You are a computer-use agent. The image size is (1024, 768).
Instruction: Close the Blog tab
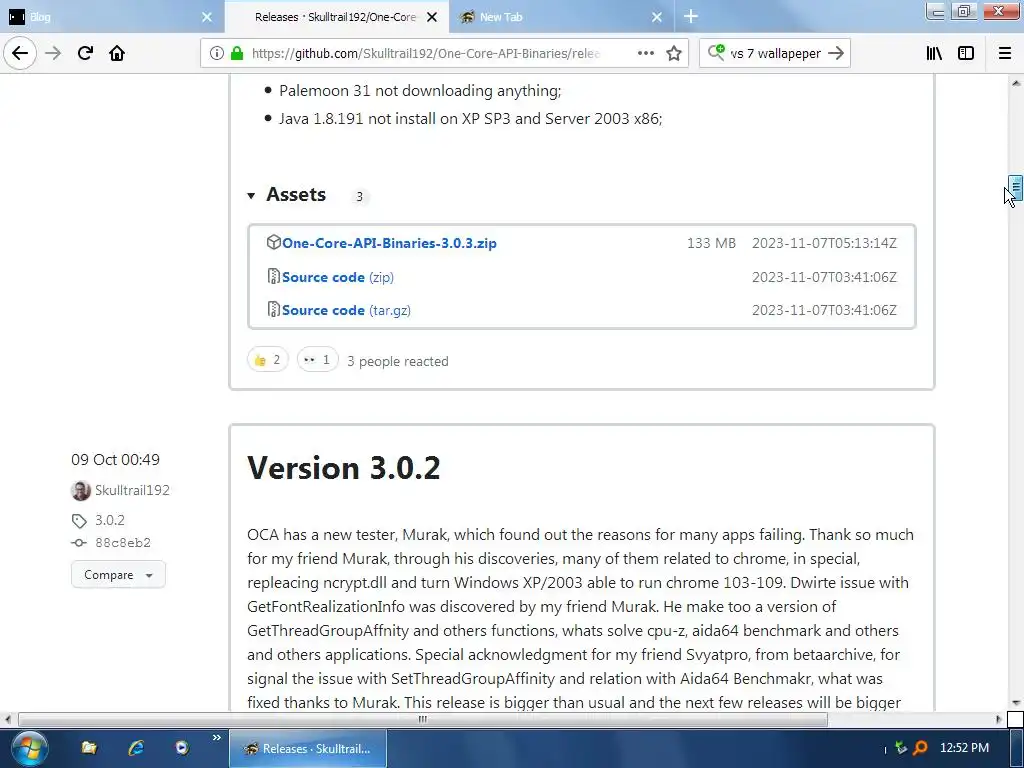click(207, 17)
